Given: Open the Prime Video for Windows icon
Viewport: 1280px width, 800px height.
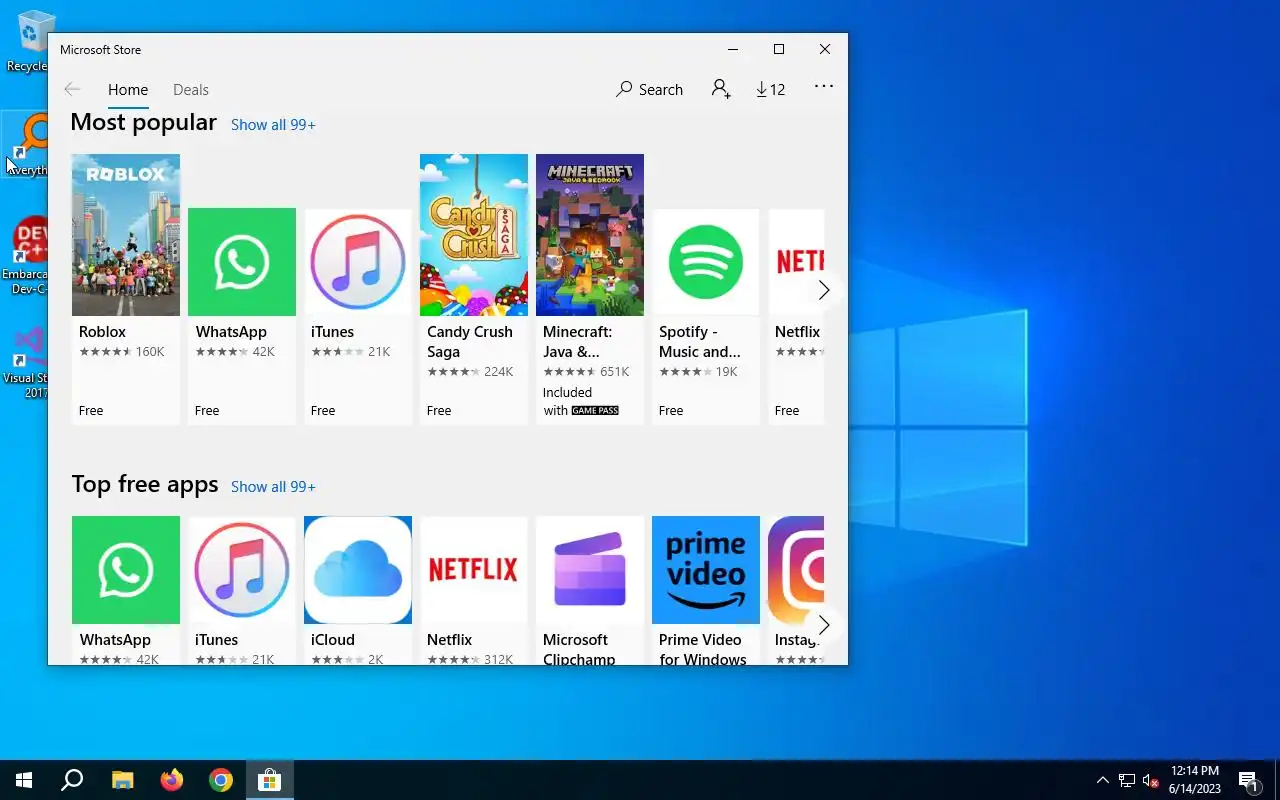Looking at the screenshot, I should (x=706, y=570).
